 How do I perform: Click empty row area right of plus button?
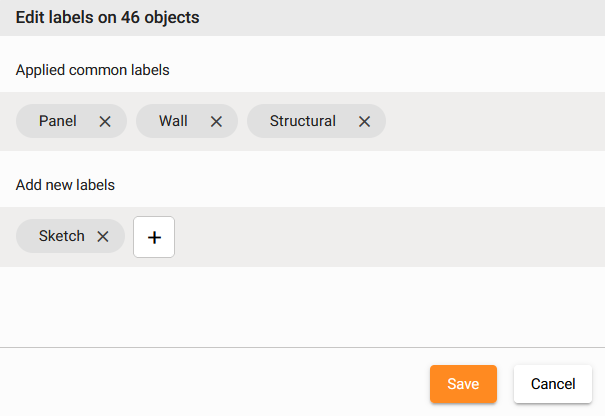[x=390, y=237]
